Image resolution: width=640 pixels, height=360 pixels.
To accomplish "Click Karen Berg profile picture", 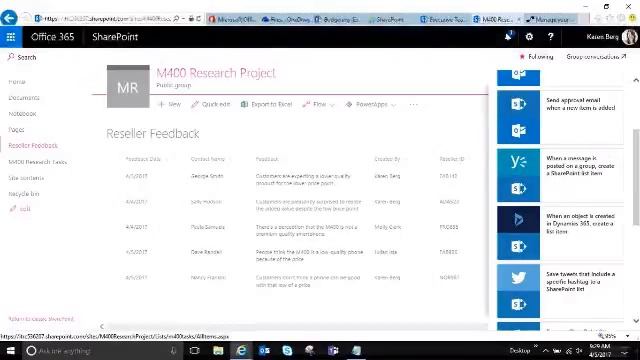I will coord(629,37).
